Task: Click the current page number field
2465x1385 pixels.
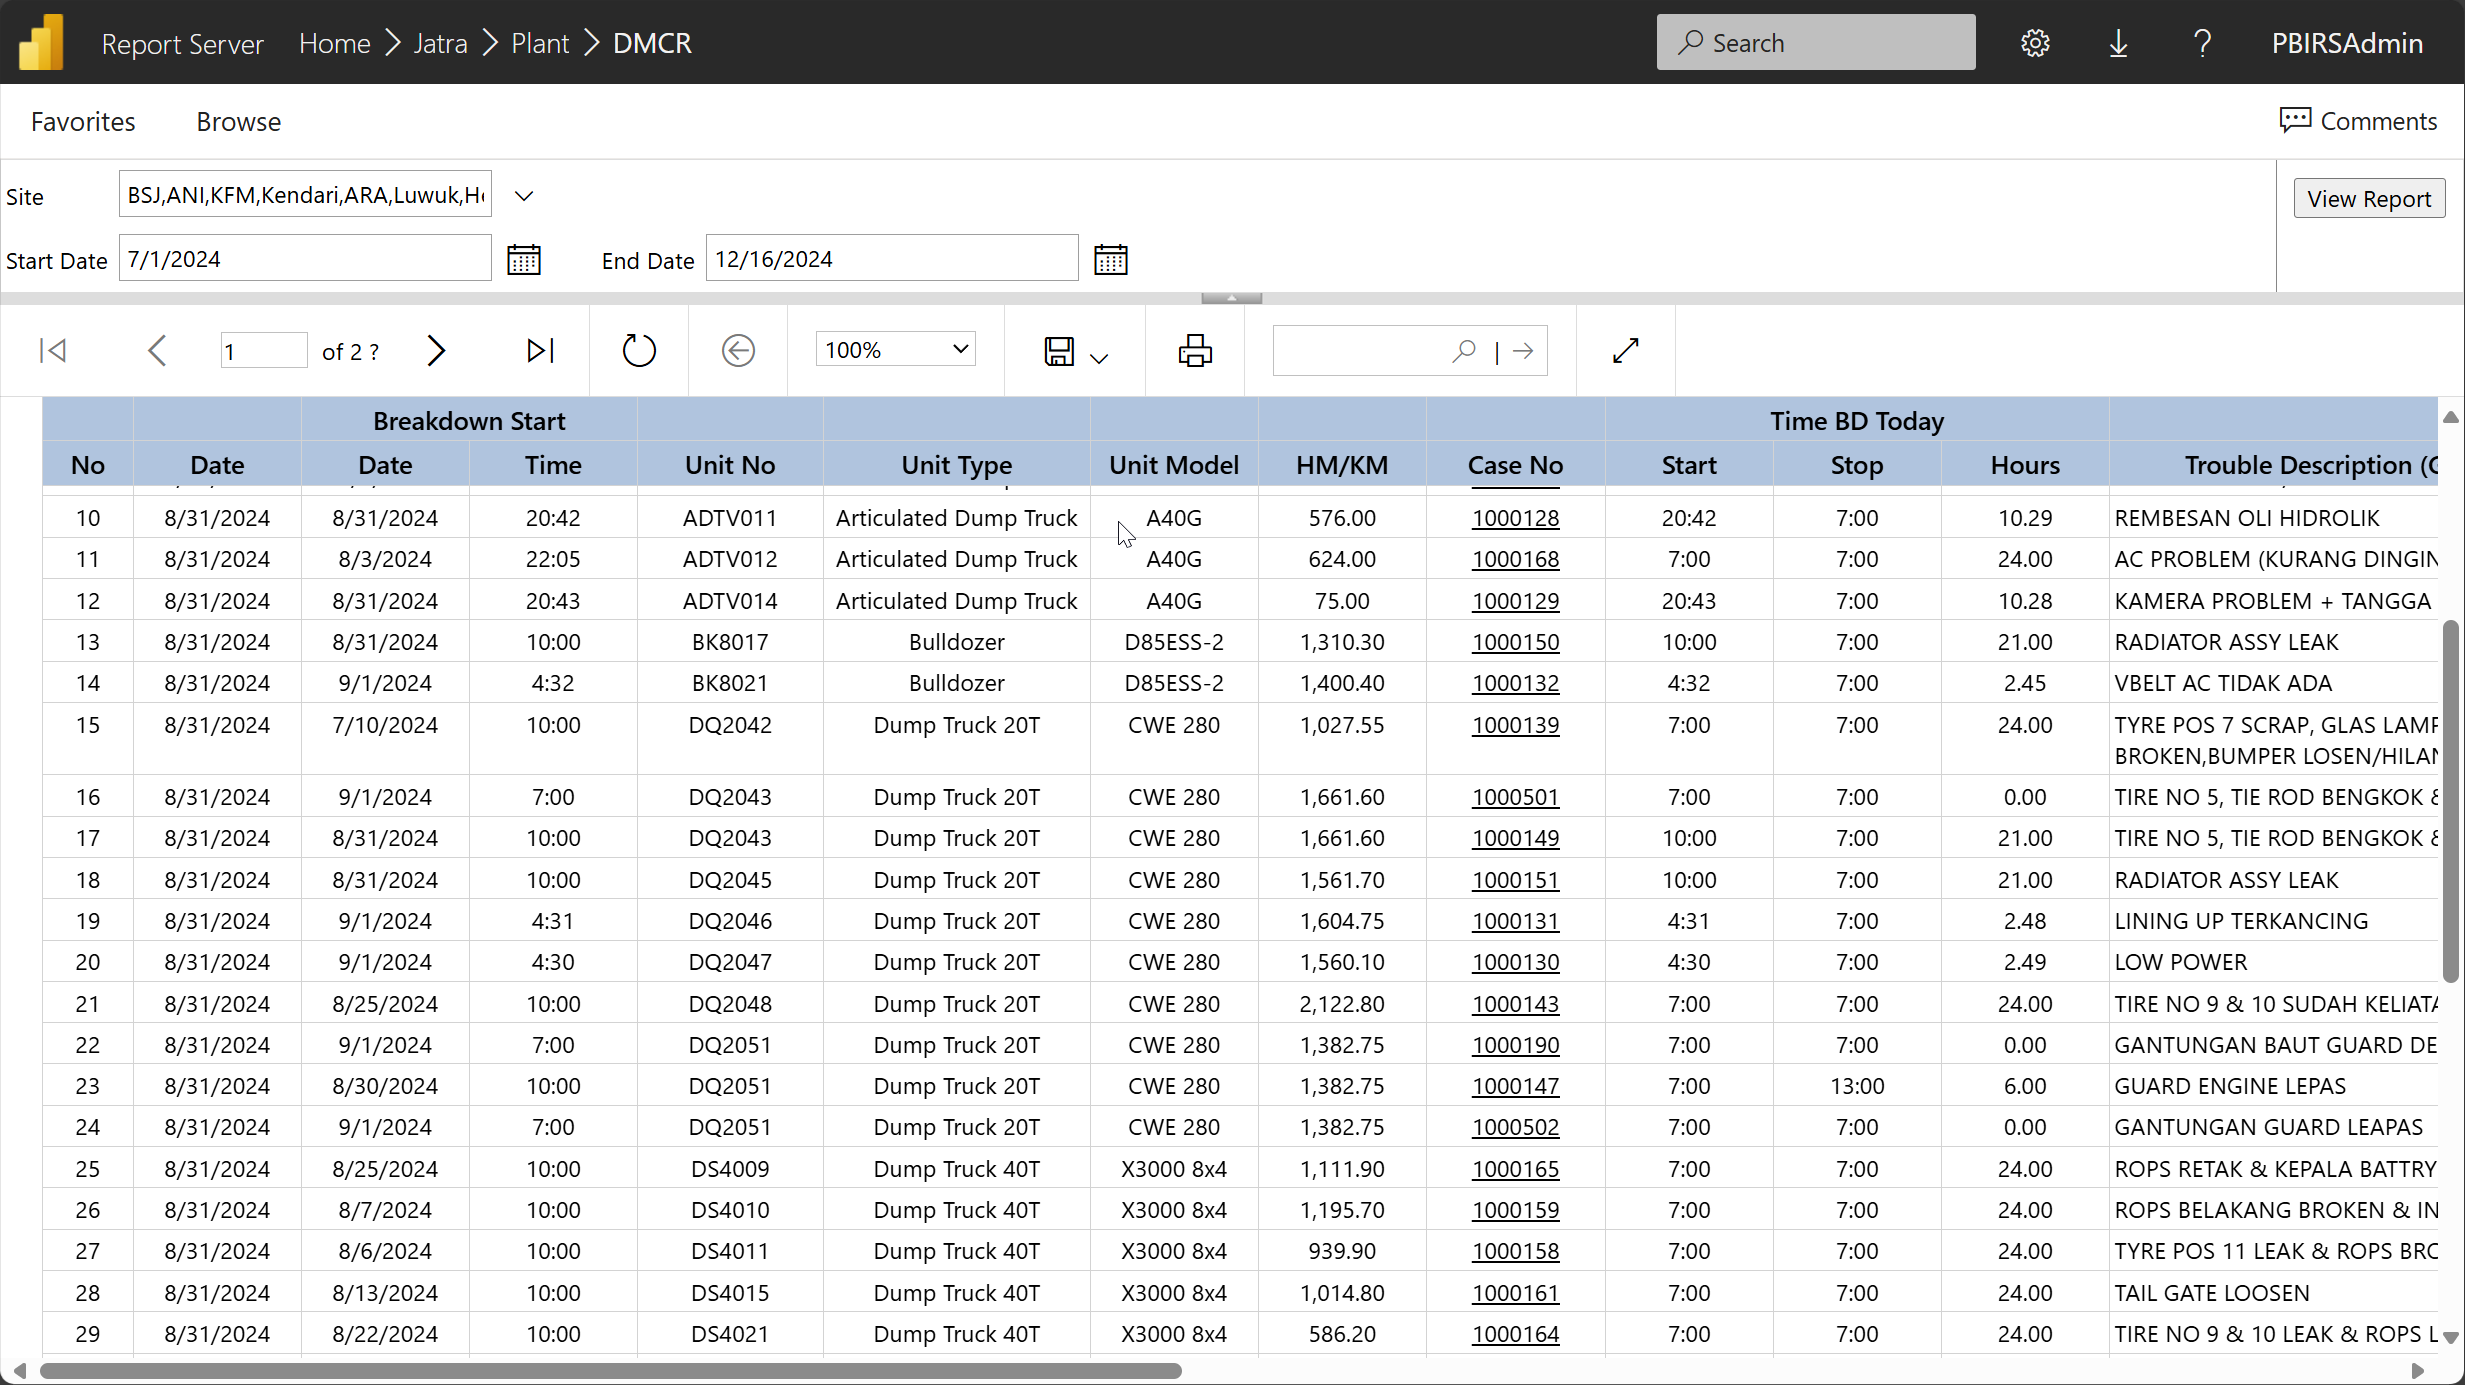Action: 263,351
